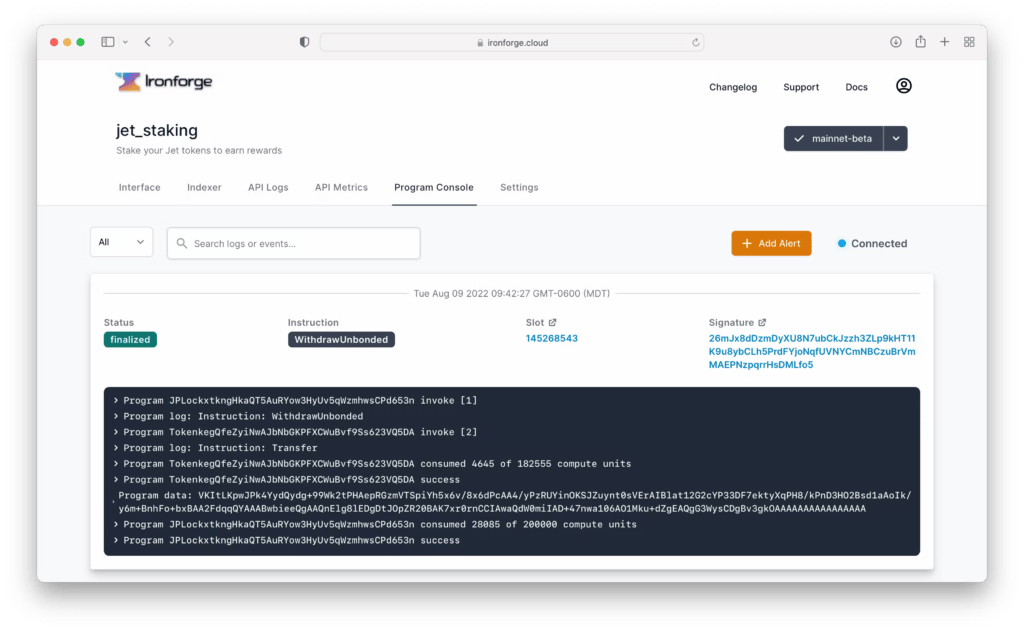Click the ironforge.cloud address bar
1024x631 pixels.
(x=512, y=42)
